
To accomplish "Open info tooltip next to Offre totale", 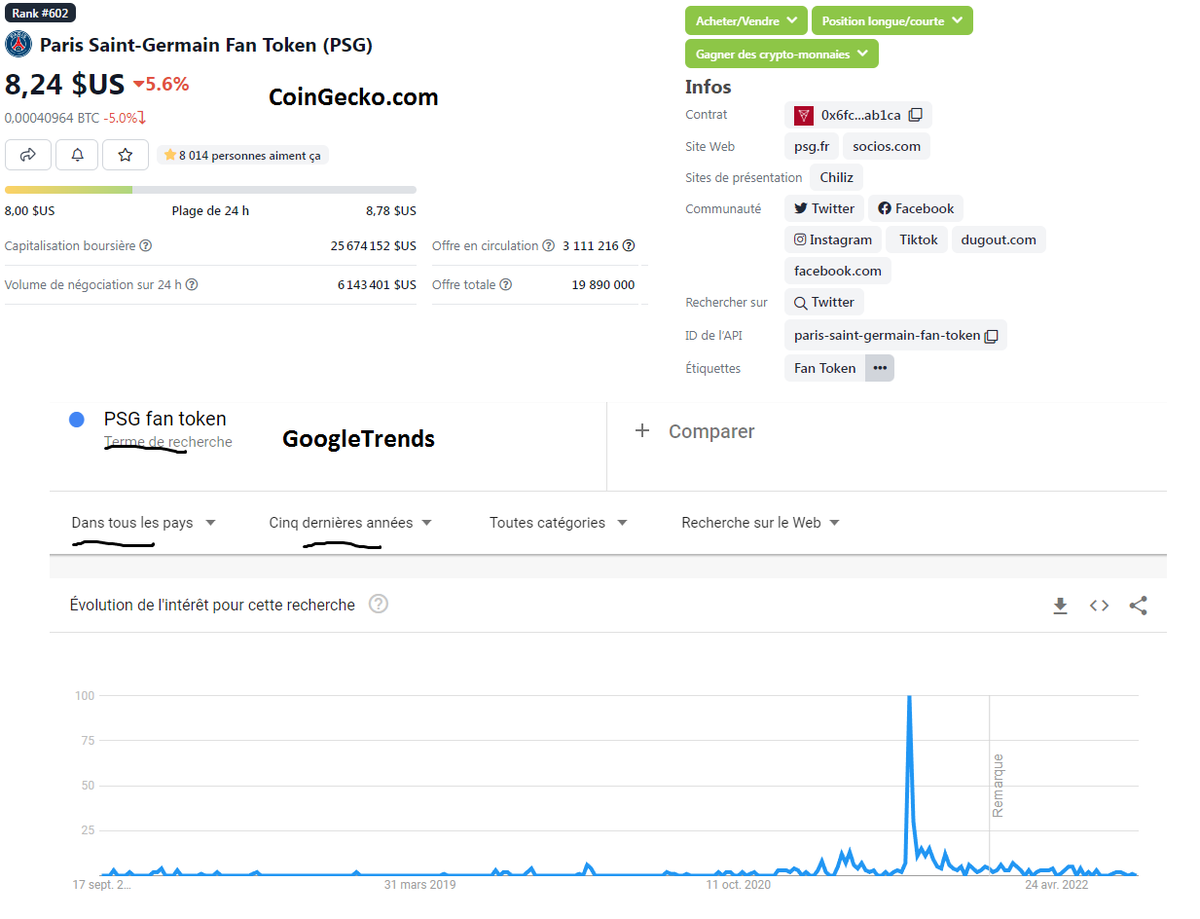I will tap(506, 285).
